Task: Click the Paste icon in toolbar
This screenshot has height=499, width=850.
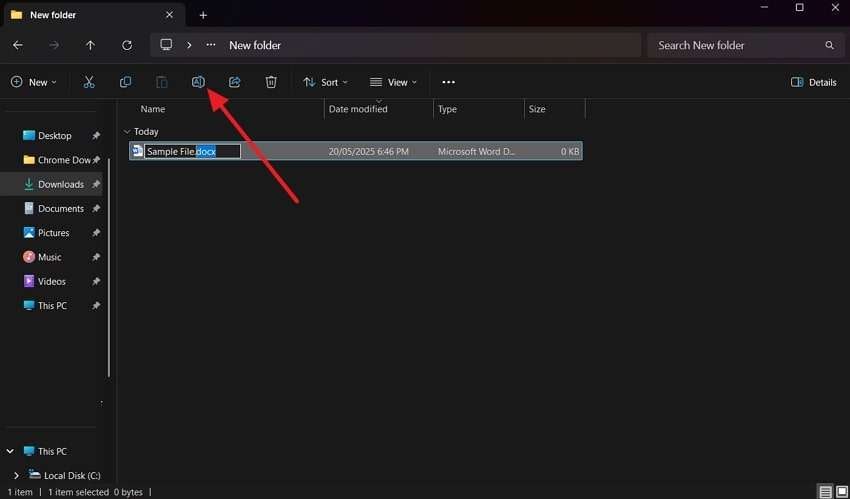Action: pos(162,82)
